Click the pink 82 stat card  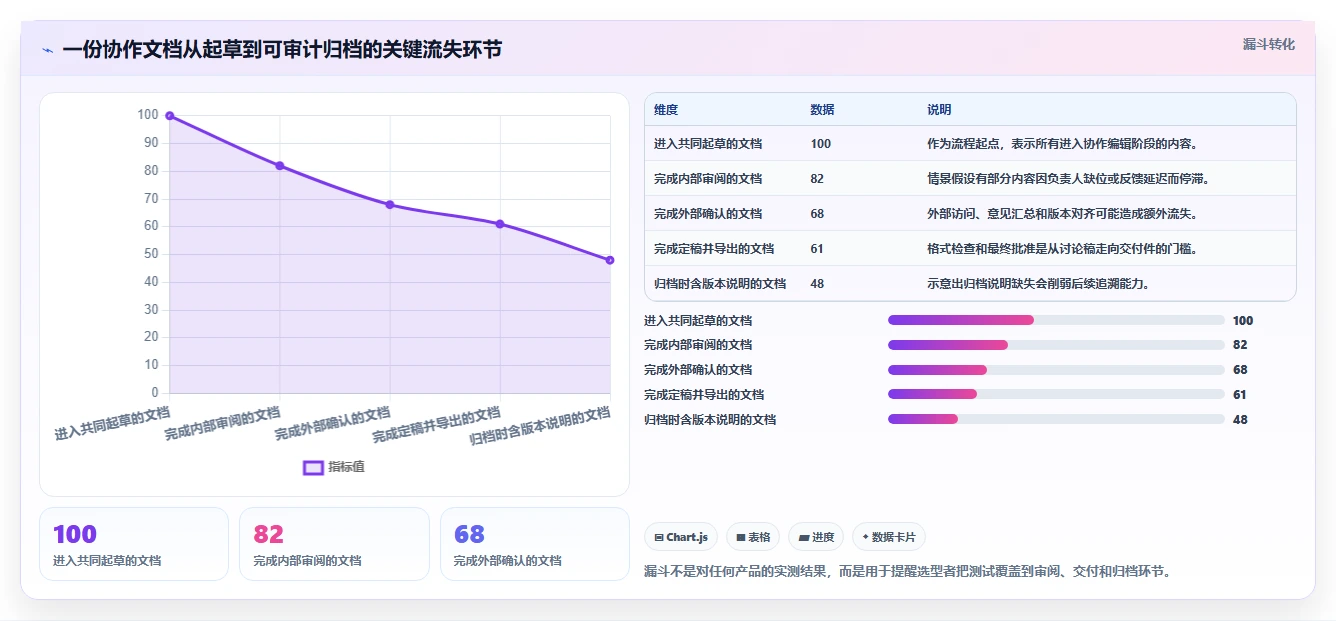click(x=334, y=544)
